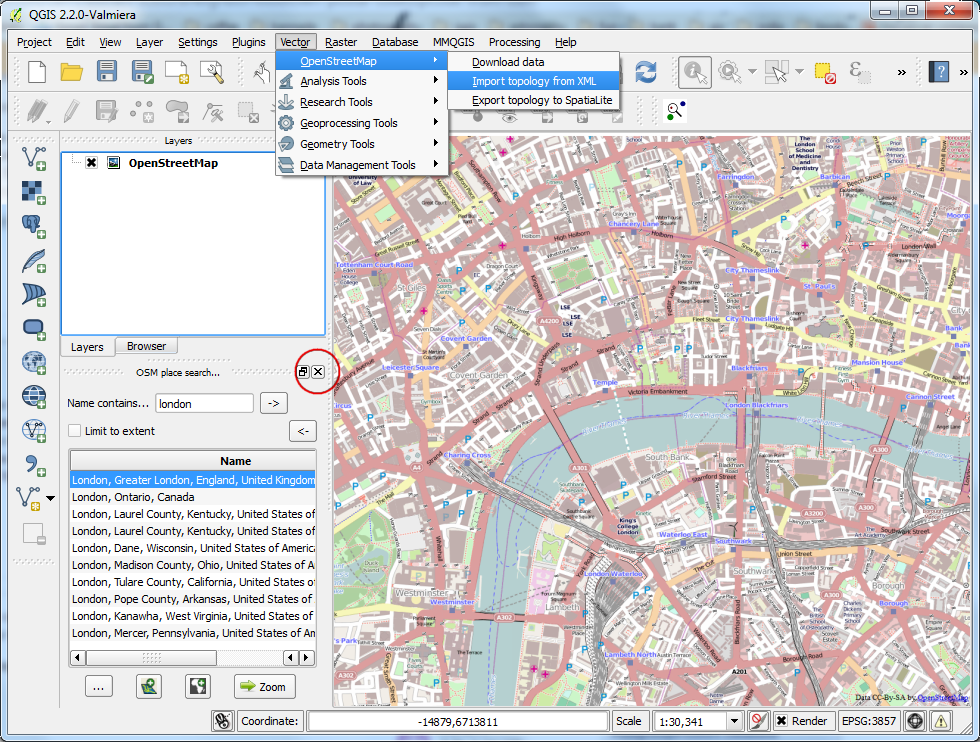Select the Identify Features tool
The image size is (980, 742).
click(x=695, y=71)
